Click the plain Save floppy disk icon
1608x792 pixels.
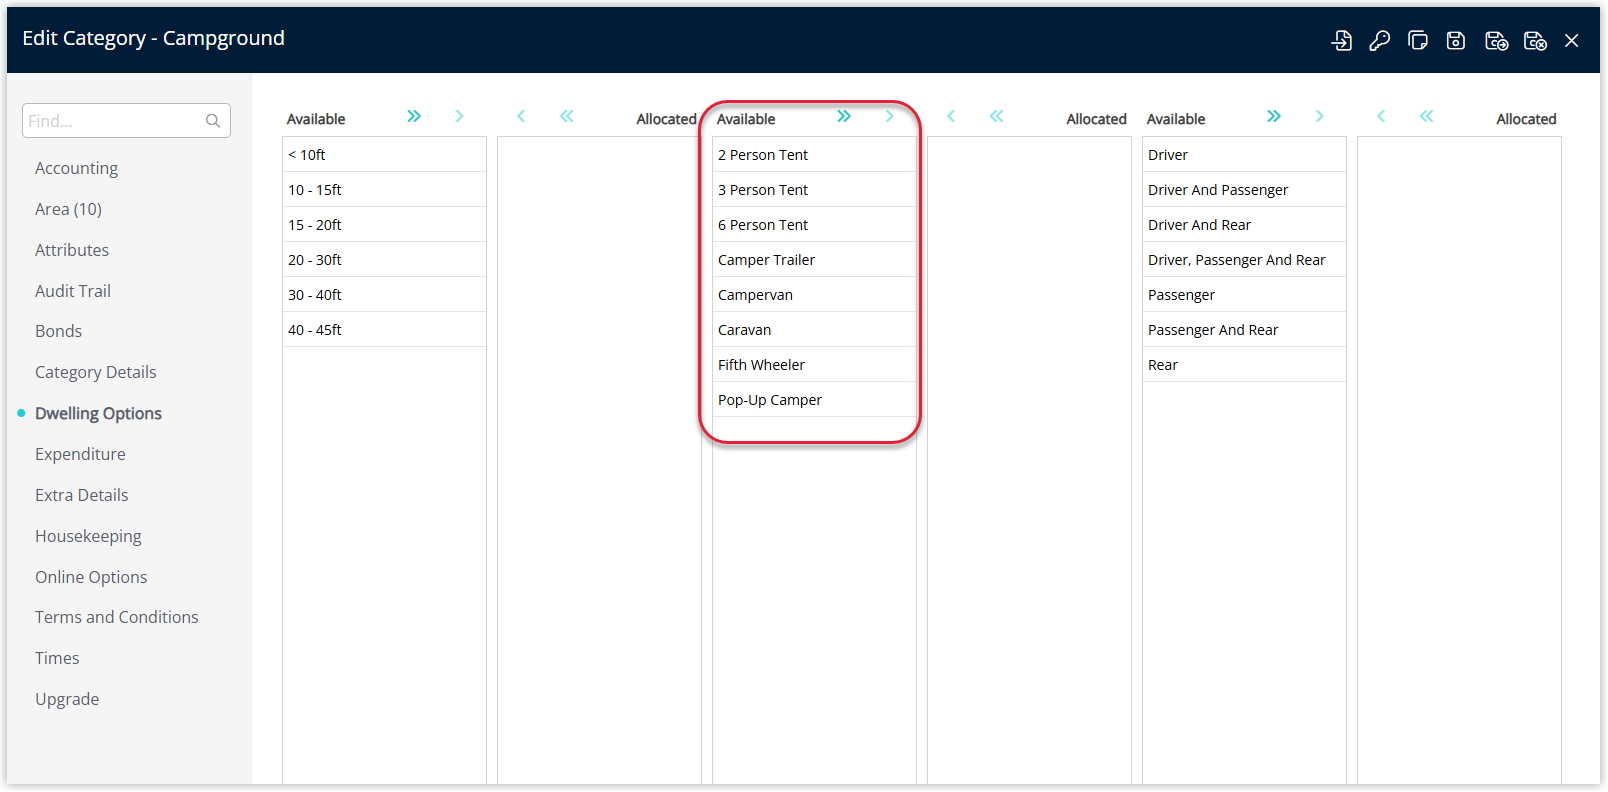point(1456,40)
